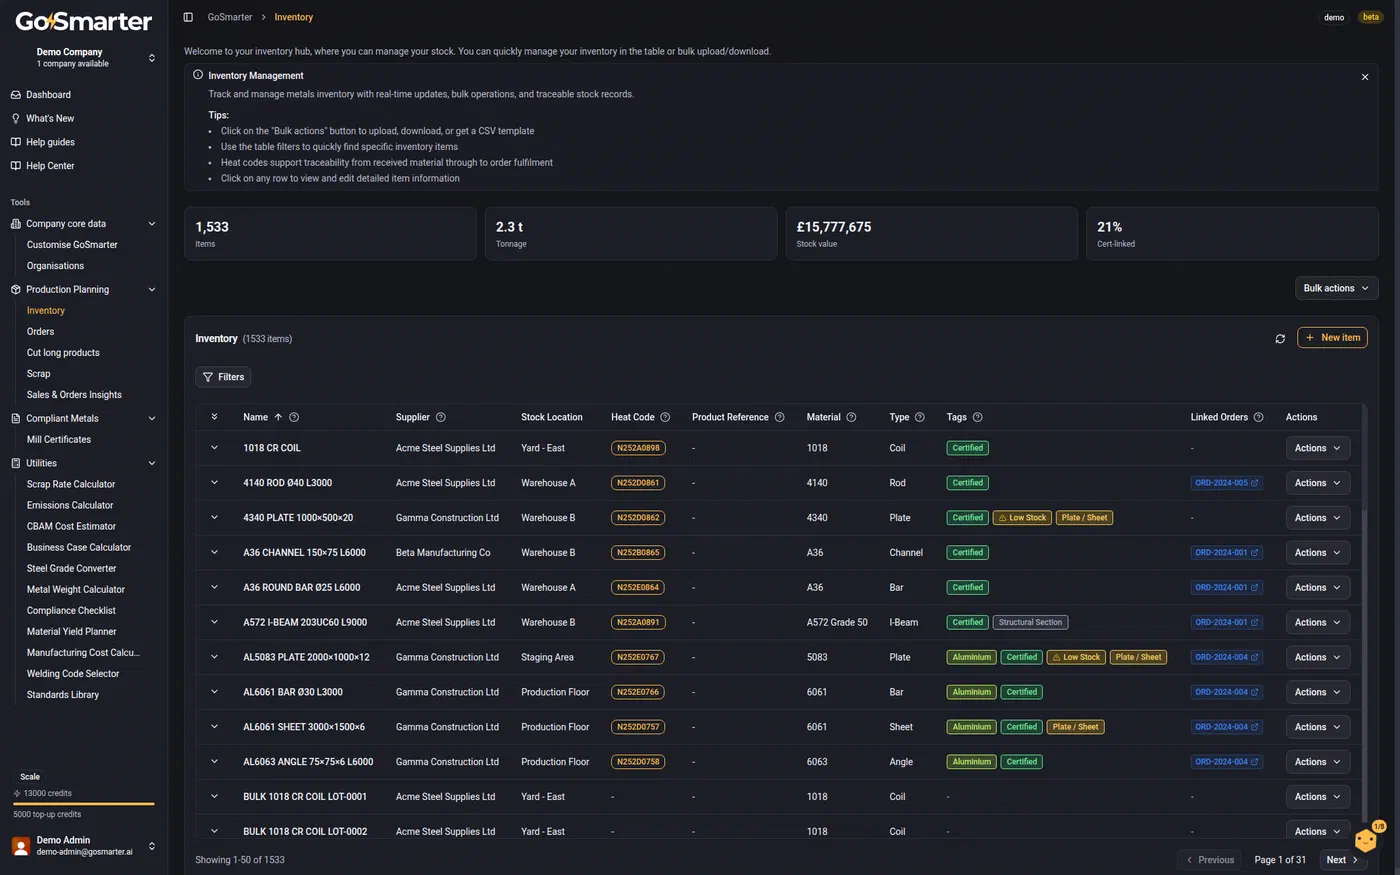The image size is (1400, 875).
Task: Show help for Linked Orders column
Action: pyautogui.click(x=1259, y=417)
